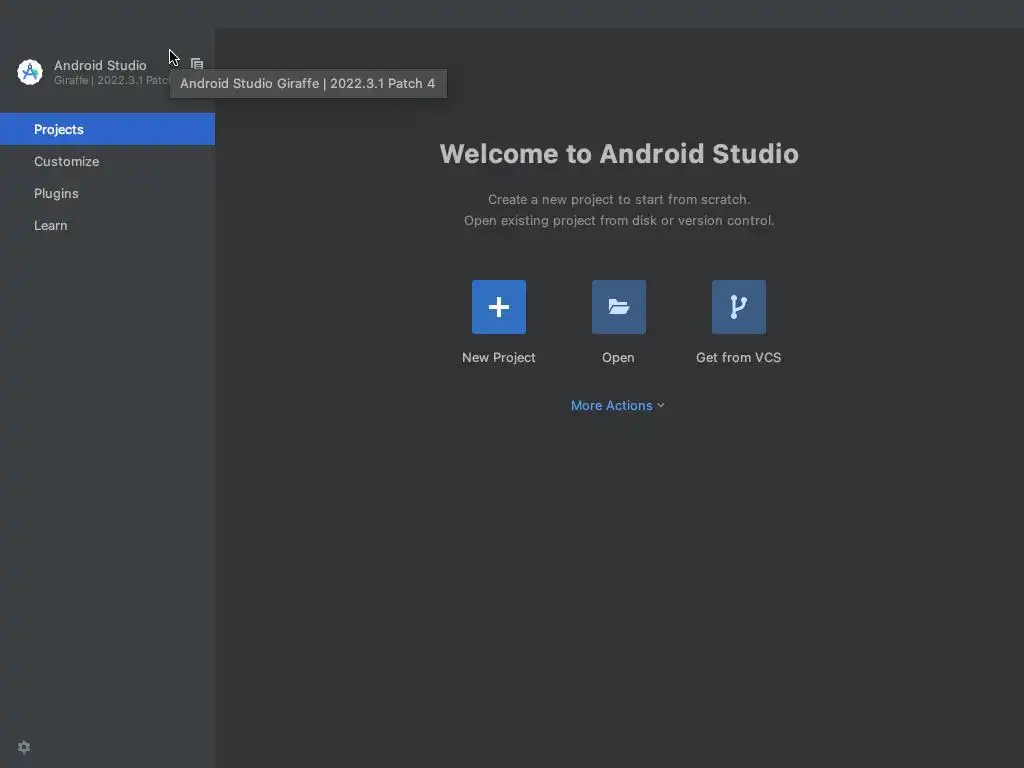Click the Giraffe 2022.3.1 version text
1024x768 pixels.
coord(112,80)
